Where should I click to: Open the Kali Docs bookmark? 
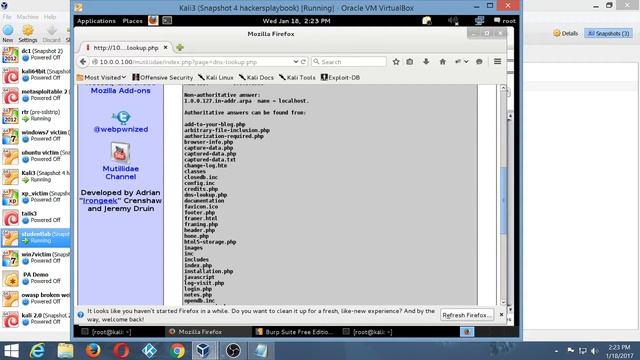[x=256, y=77]
